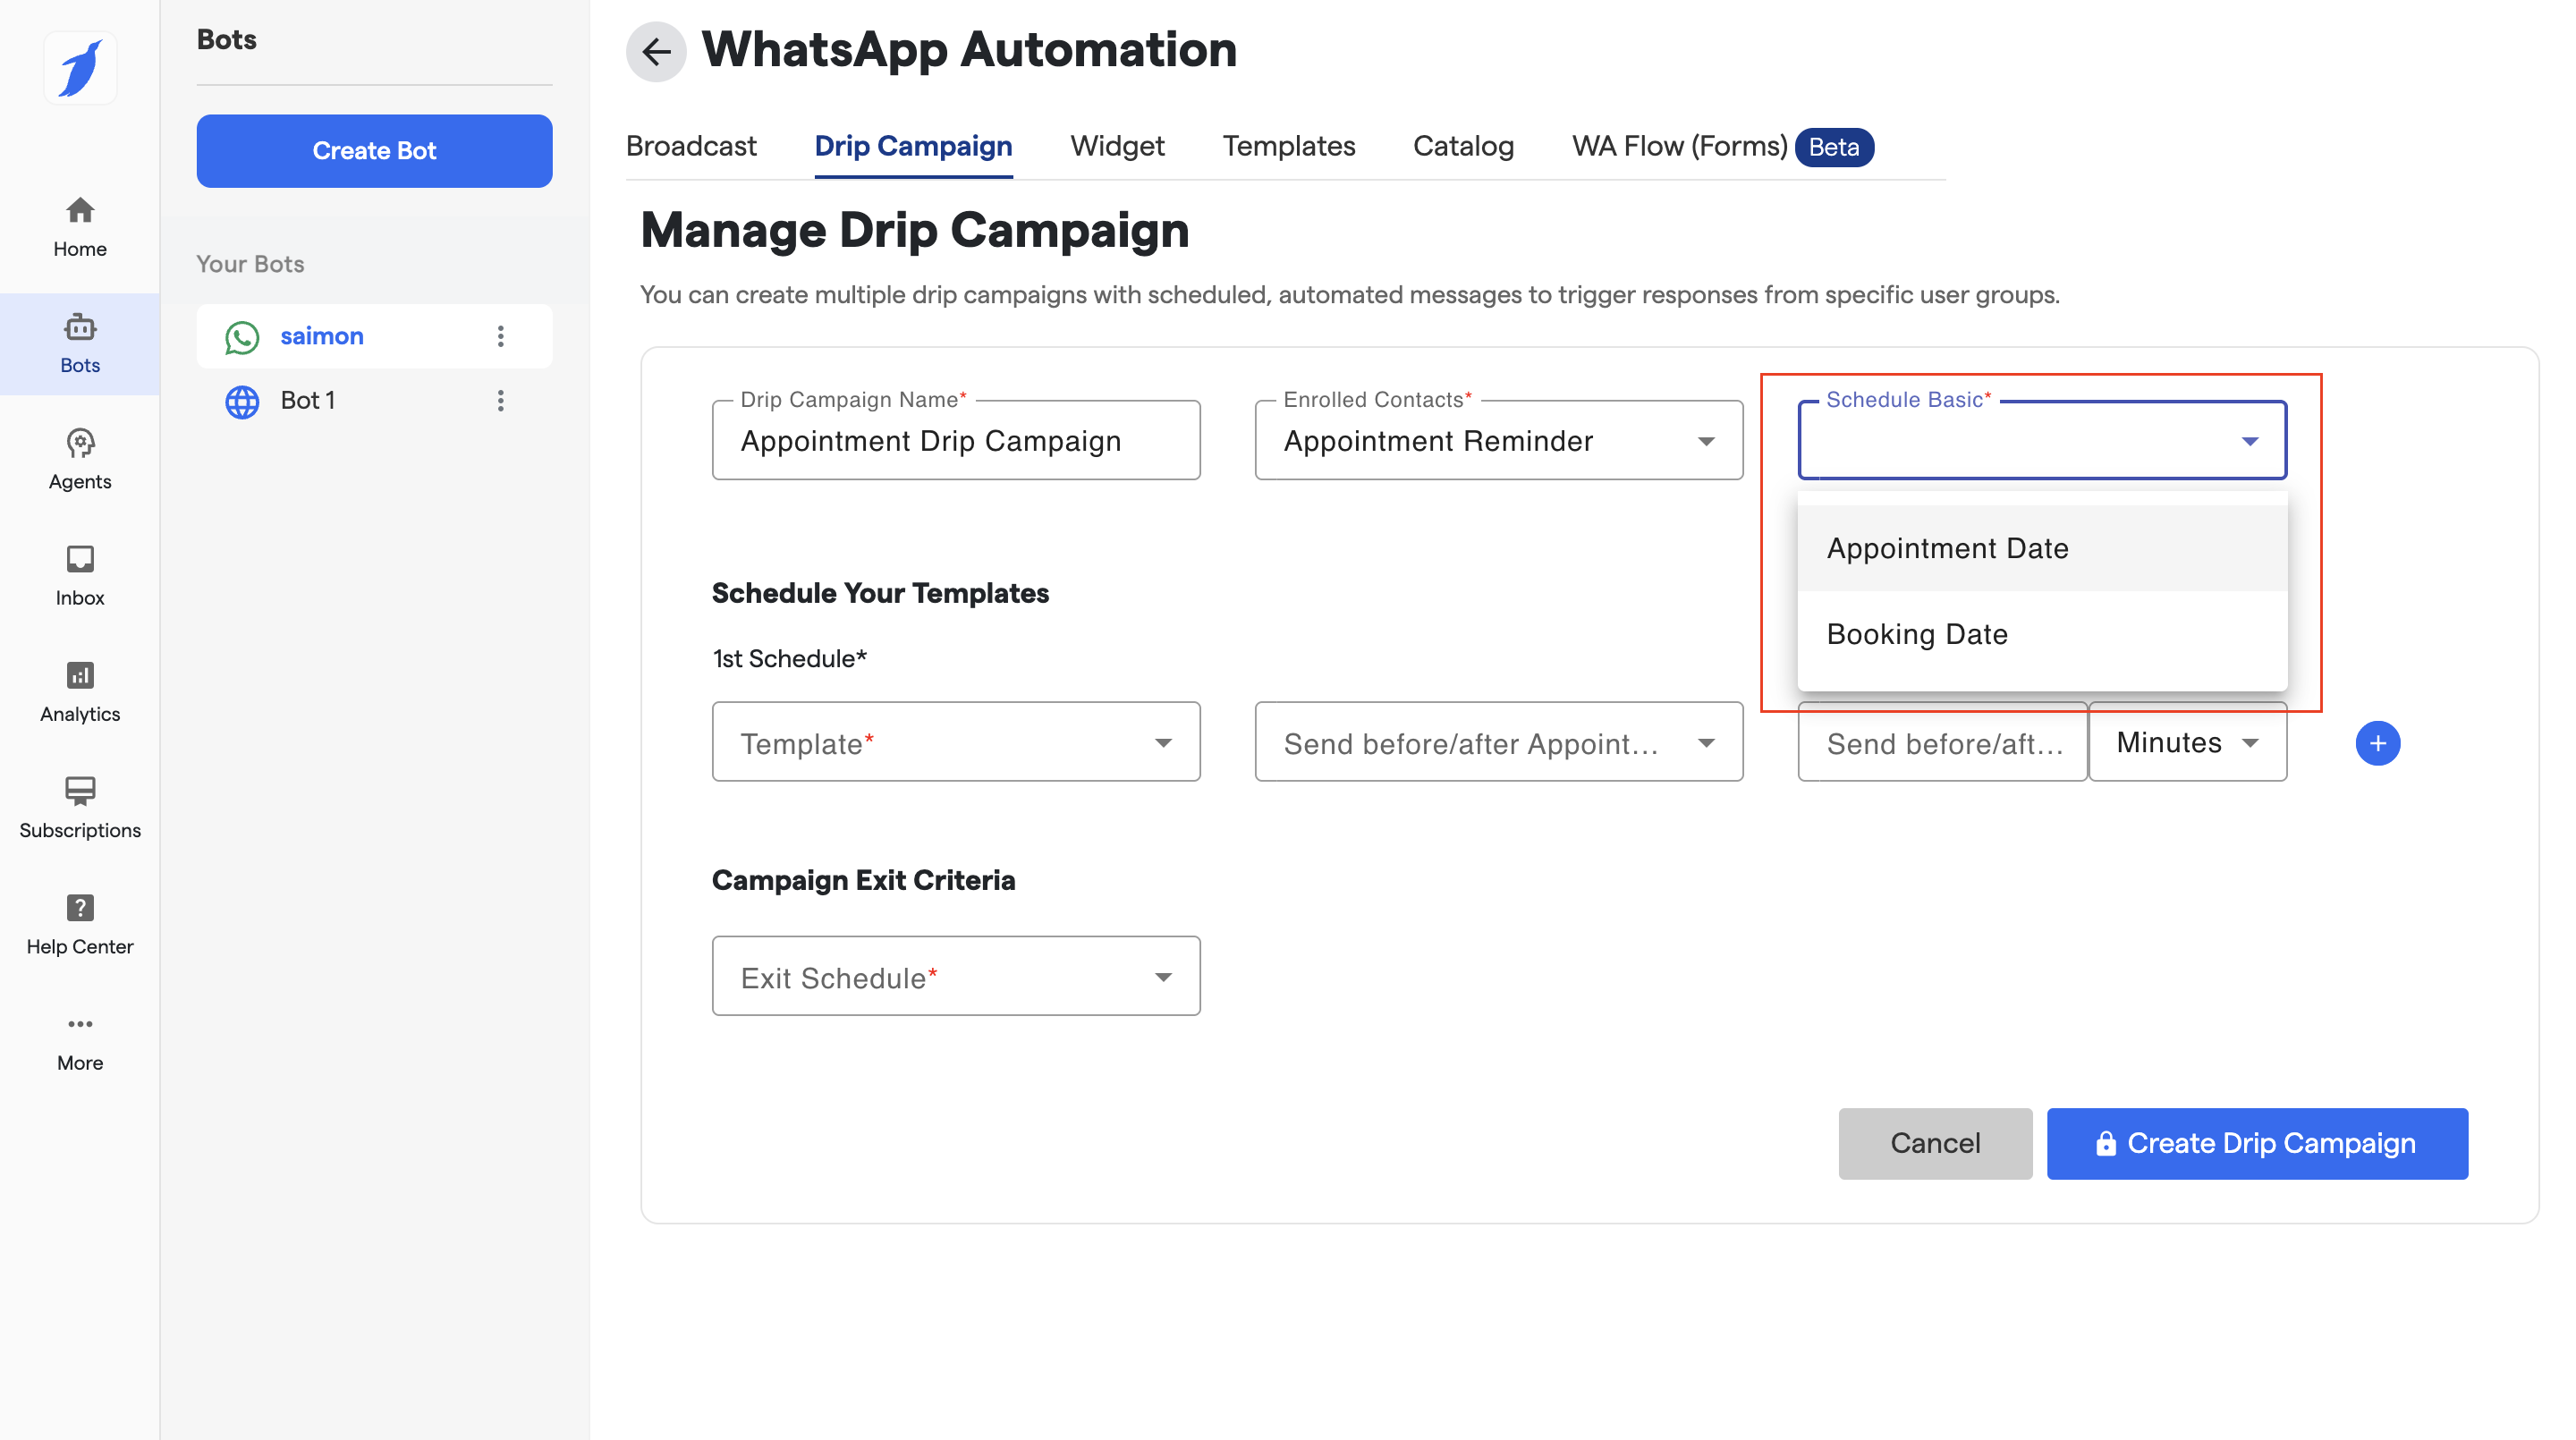
Task: Open Subscriptions in the sidebar
Action: click(x=80, y=808)
